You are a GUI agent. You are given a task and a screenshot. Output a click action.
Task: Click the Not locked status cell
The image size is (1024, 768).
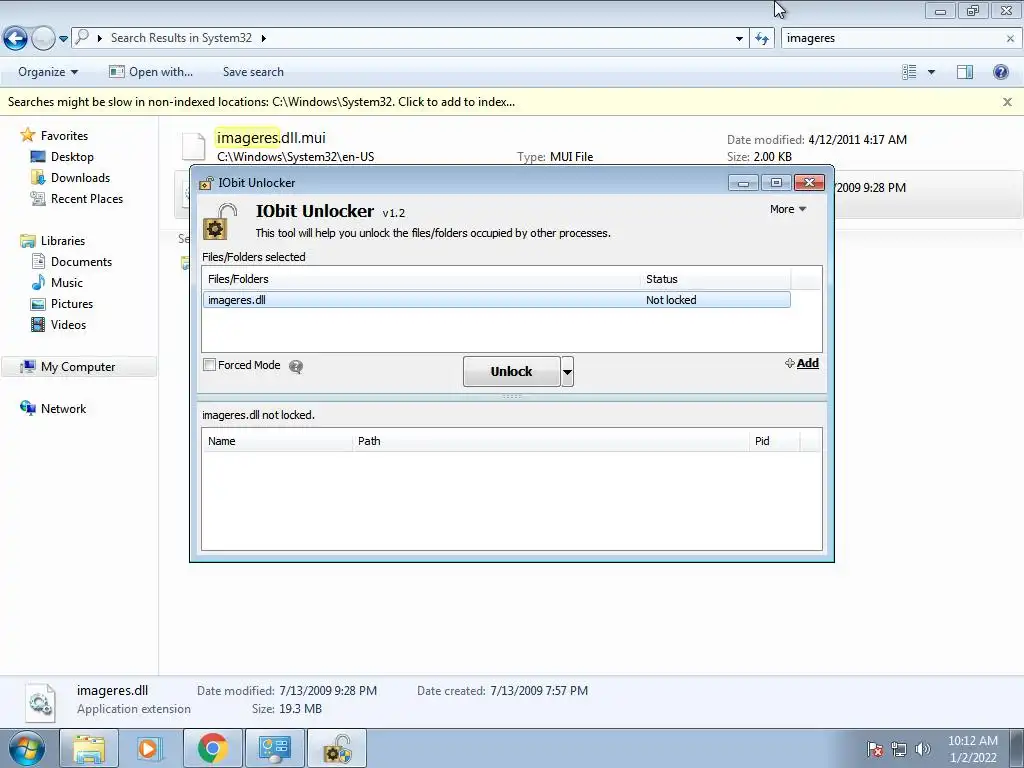[671, 300]
